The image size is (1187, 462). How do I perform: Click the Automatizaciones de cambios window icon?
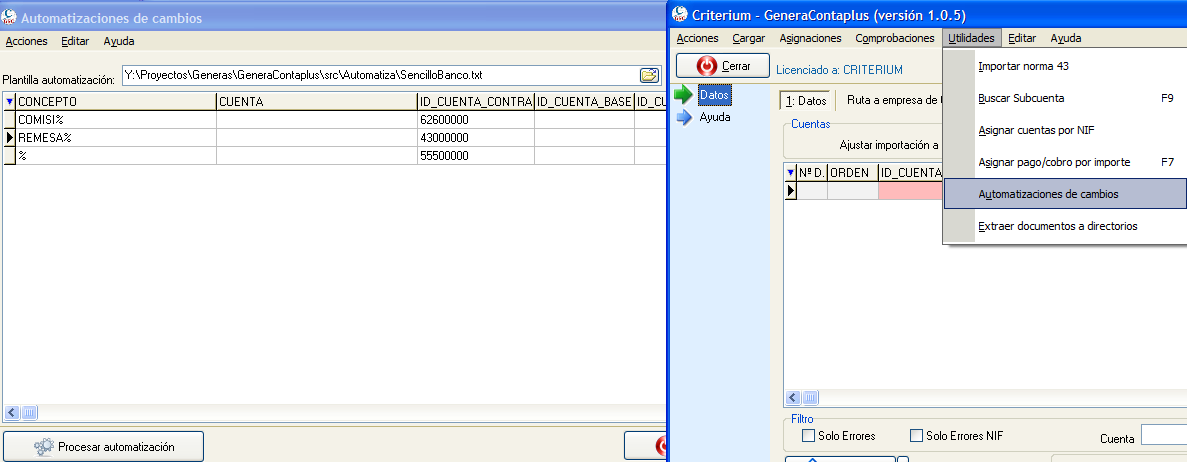pos(10,18)
